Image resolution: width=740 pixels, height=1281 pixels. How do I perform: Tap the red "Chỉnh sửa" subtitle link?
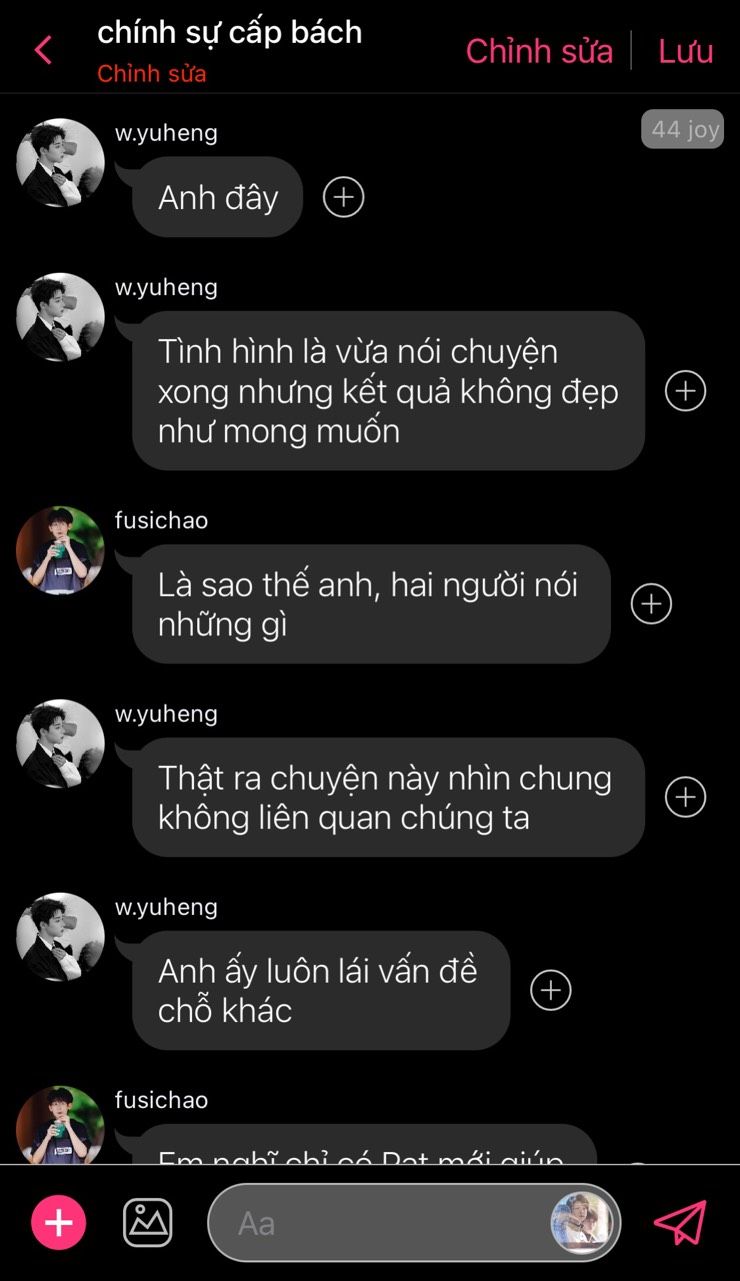coord(152,74)
